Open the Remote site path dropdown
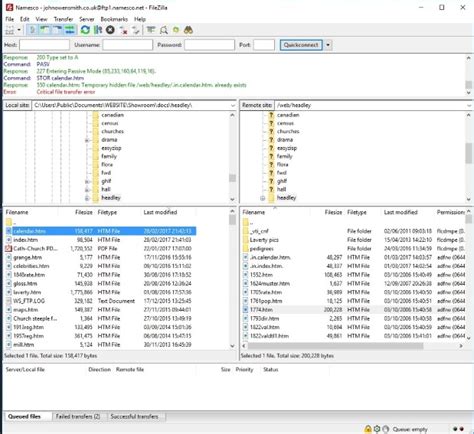The width and height of the screenshot is (474, 434). (469, 105)
